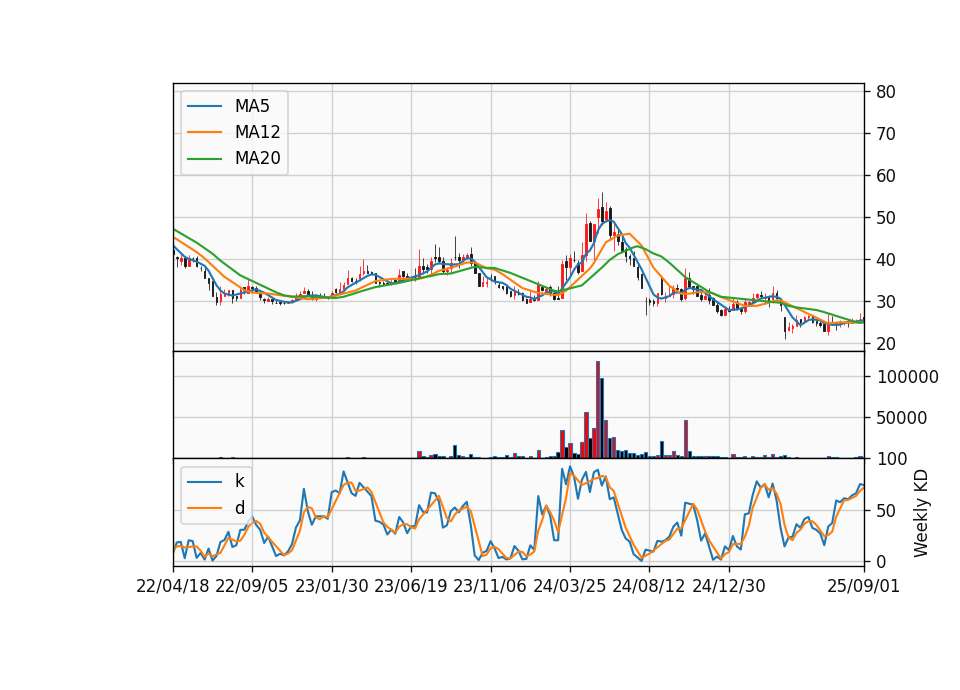This screenshot has height=690, width=960.
Task: Click the 22/09/05 date label
Action: coord(252,586)
